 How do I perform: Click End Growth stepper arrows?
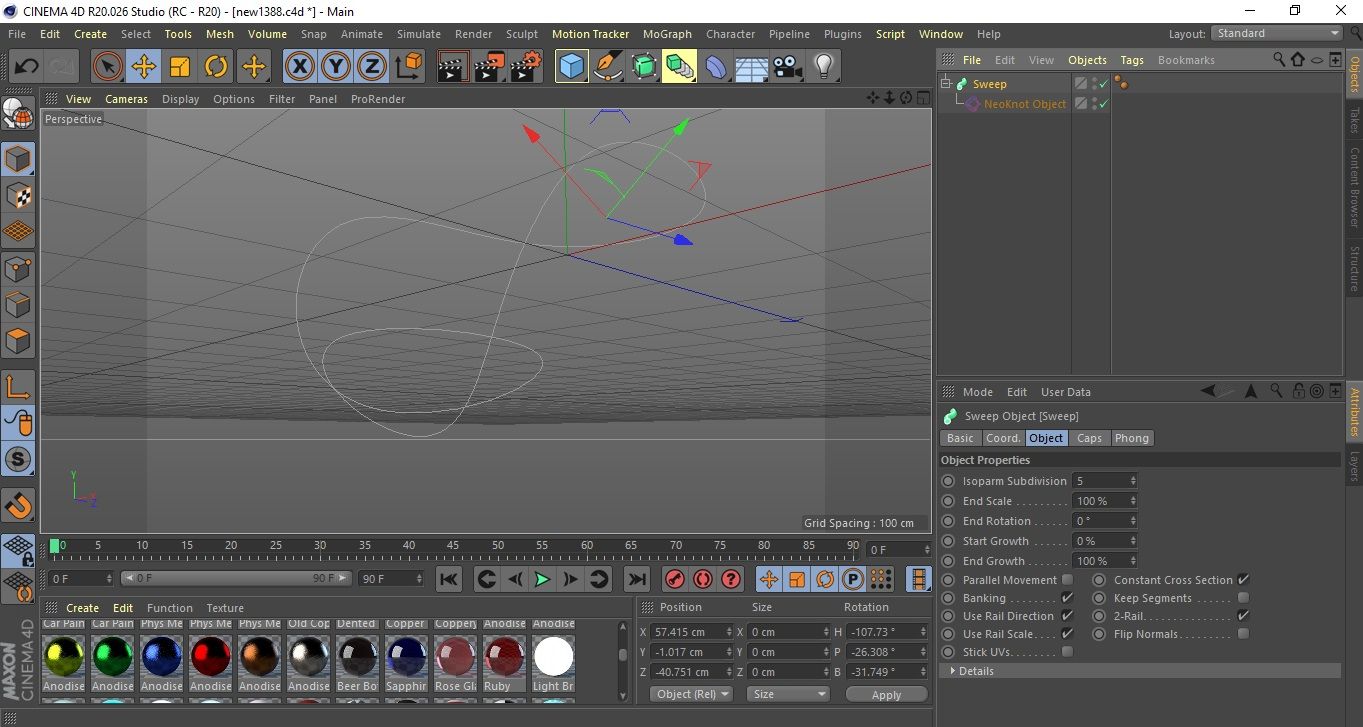pos(1132,561)
